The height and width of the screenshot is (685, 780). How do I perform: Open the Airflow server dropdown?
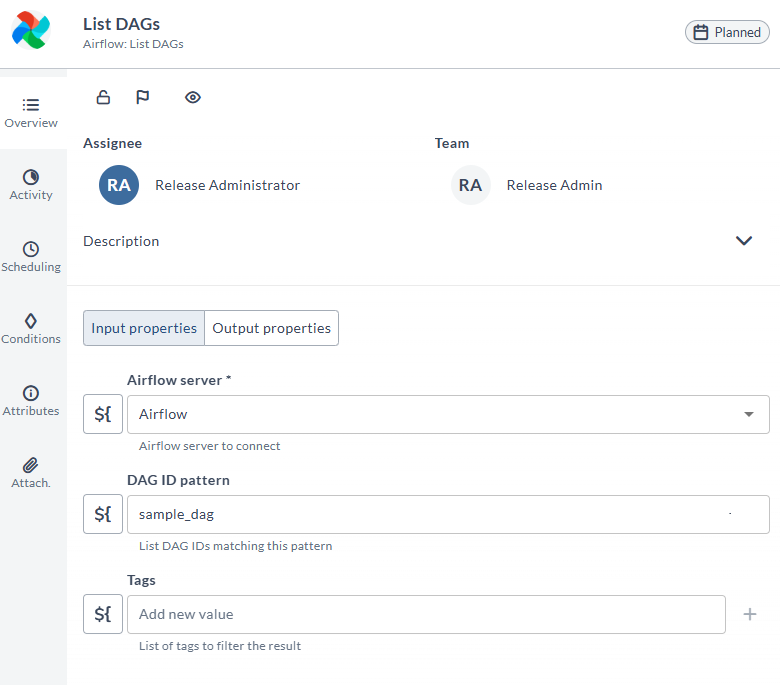448,414
